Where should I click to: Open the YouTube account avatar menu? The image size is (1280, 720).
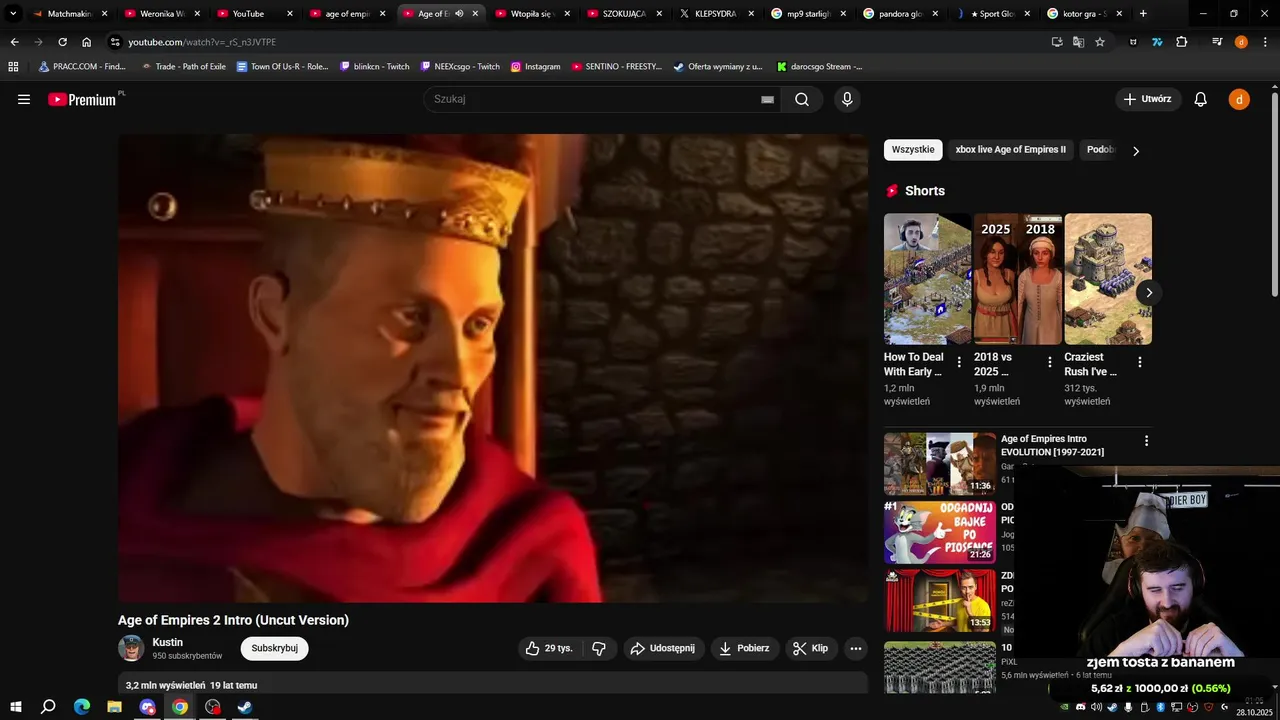click(x=1239, y=99)
